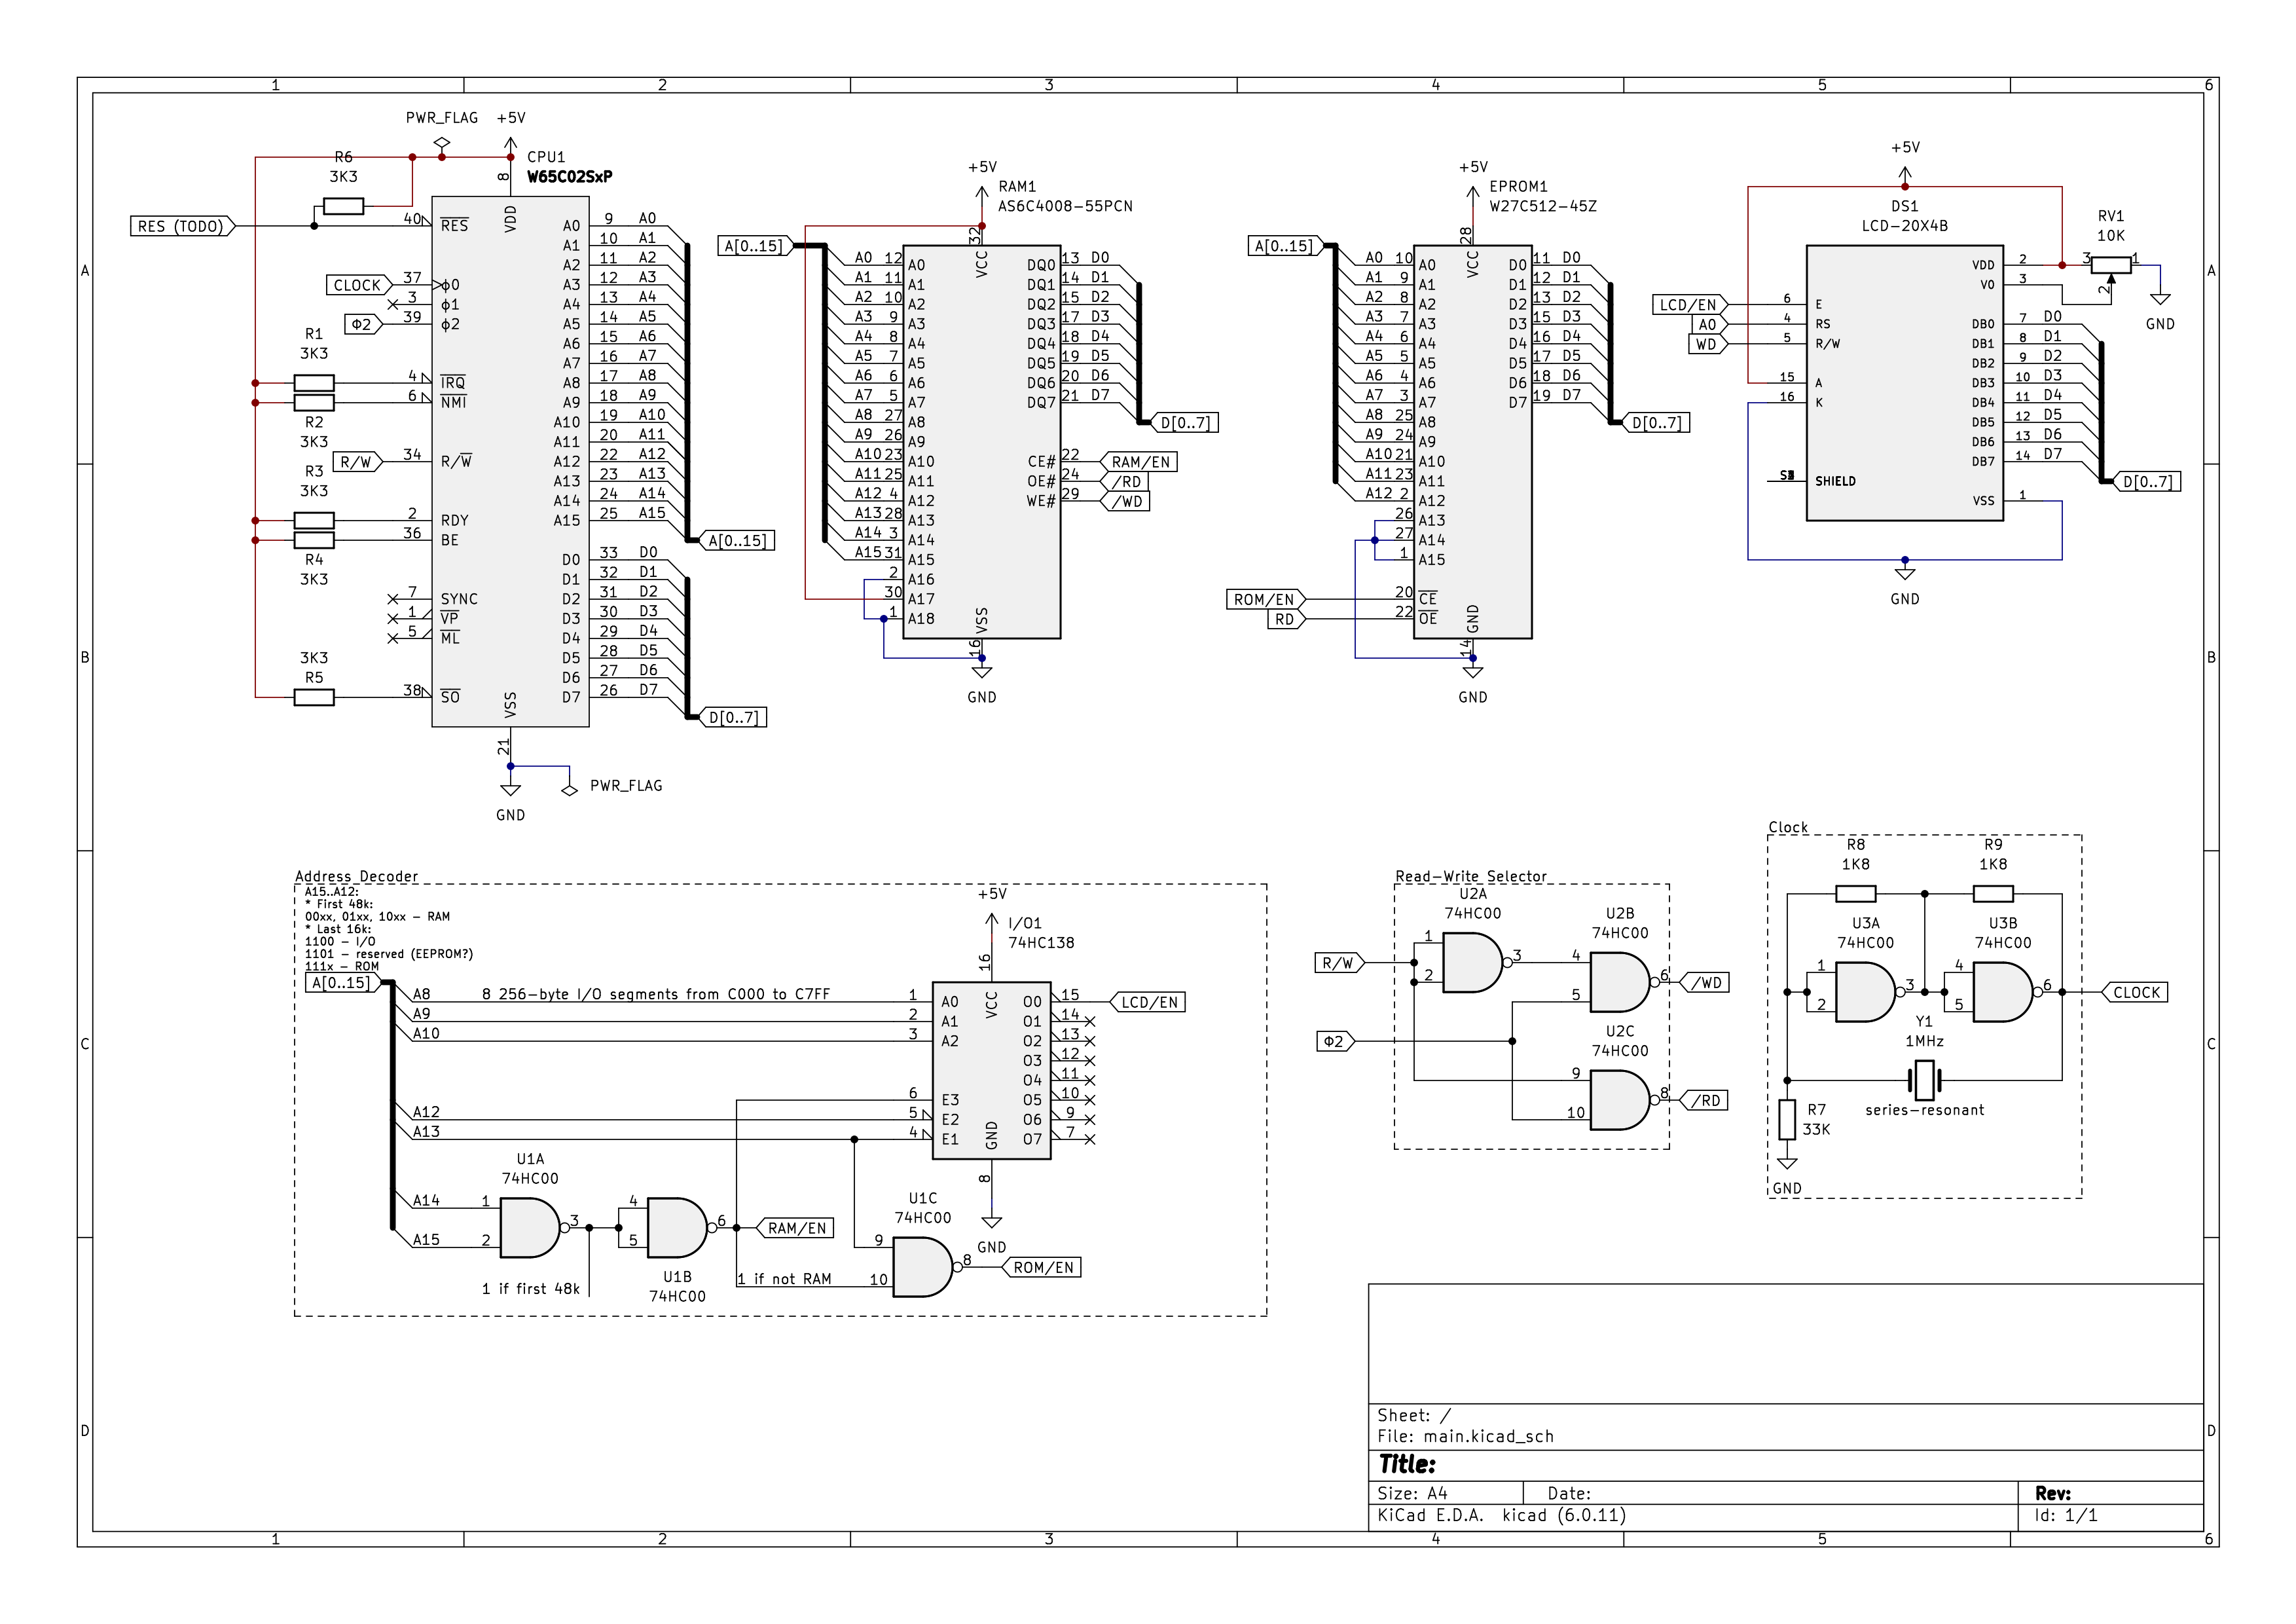The width and height of the screenshot is (2296, 1624).
Task: Select the R8 1K8 resistor in Clock
Action: pos(1855,893)
